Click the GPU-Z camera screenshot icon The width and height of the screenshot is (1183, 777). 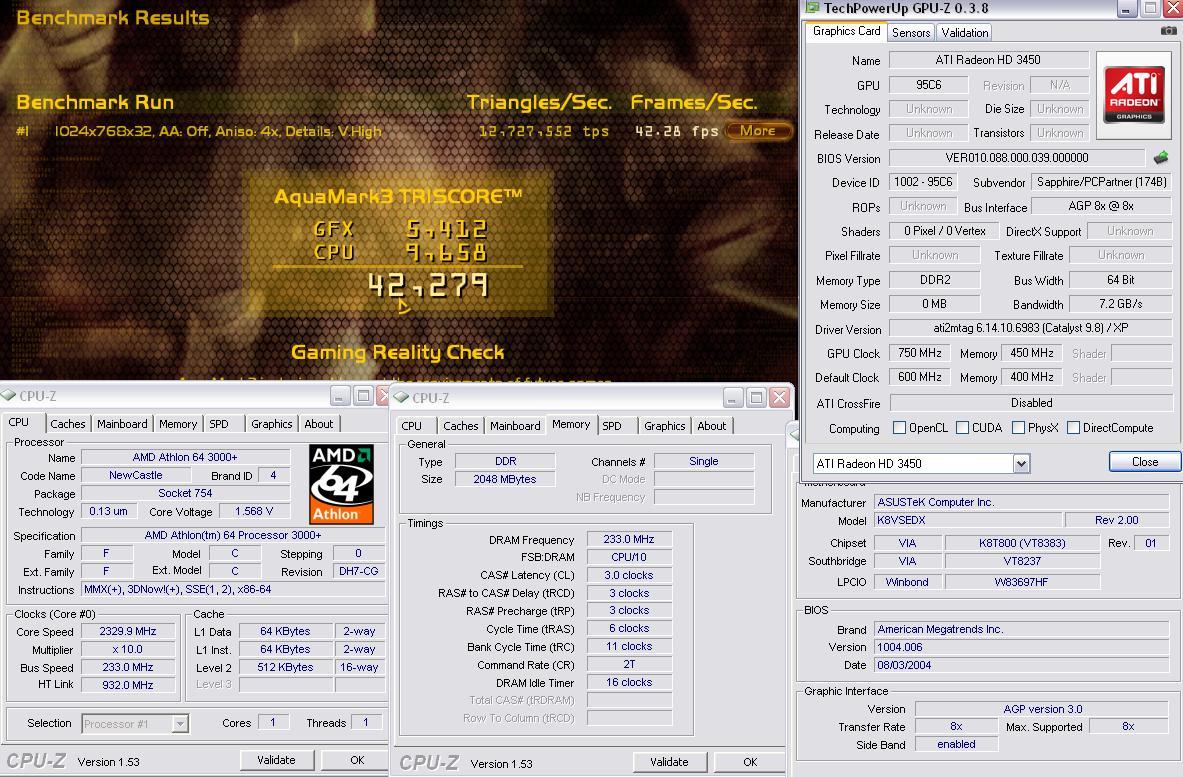coord(1168,31)
